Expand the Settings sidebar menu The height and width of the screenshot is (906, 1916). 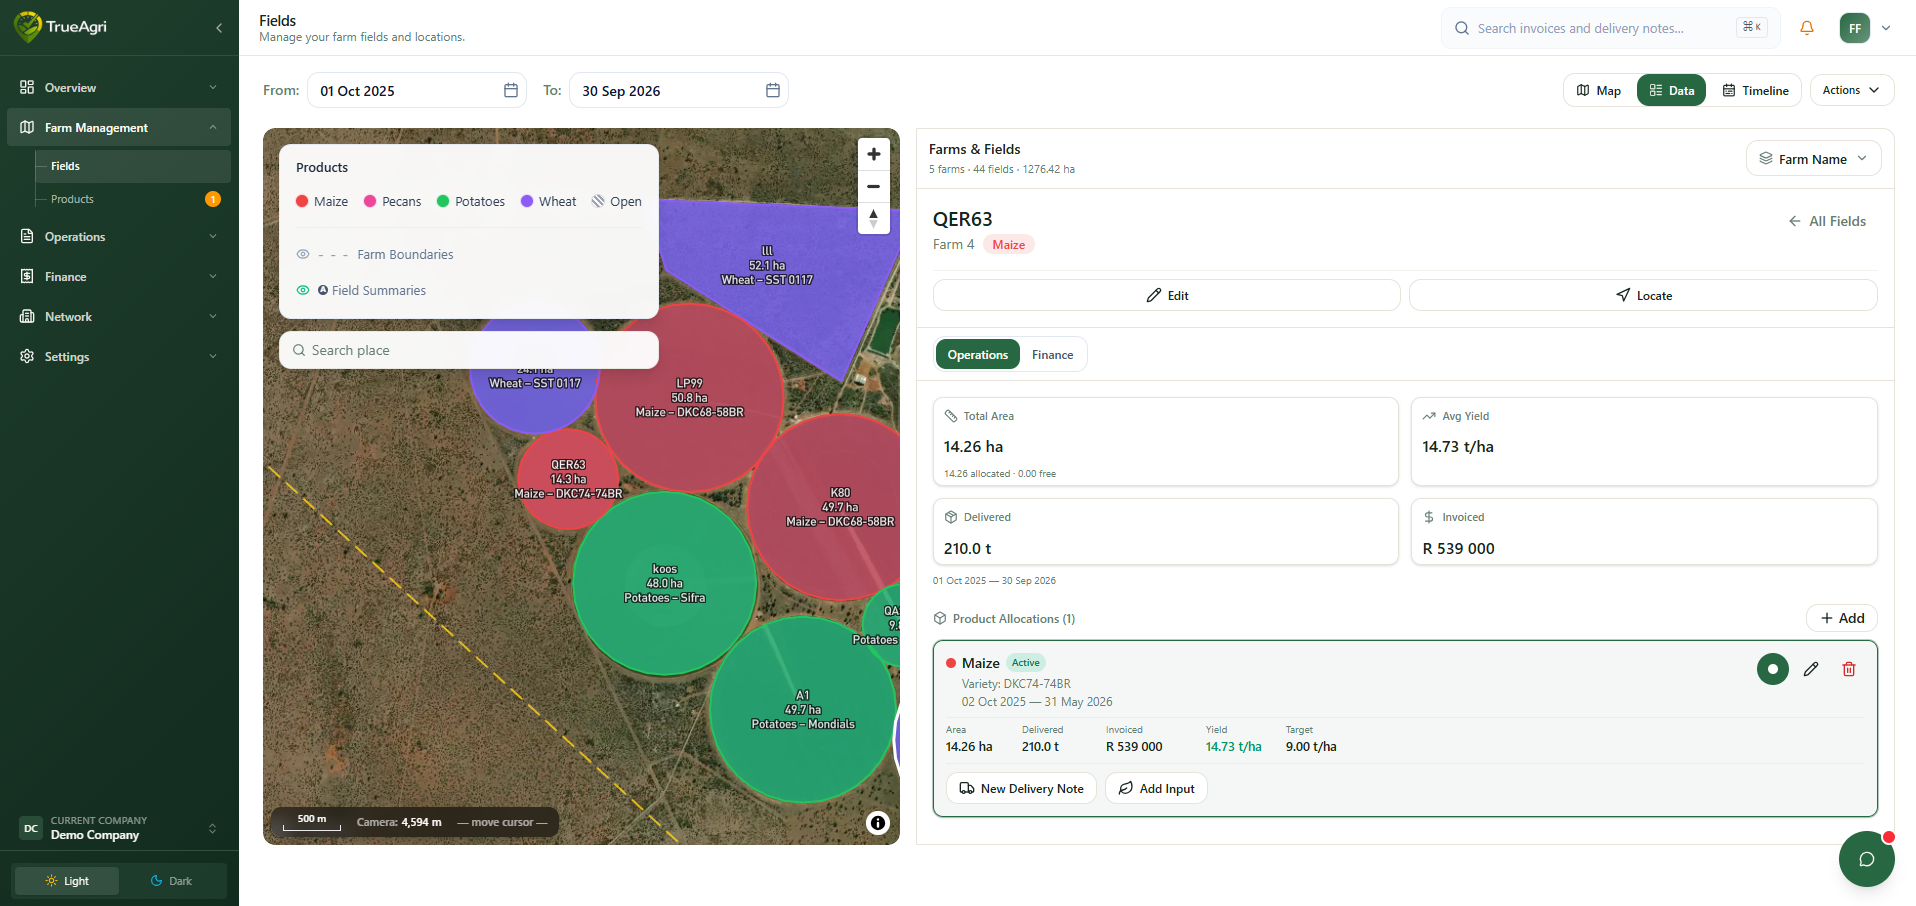[x=119, y=357]
